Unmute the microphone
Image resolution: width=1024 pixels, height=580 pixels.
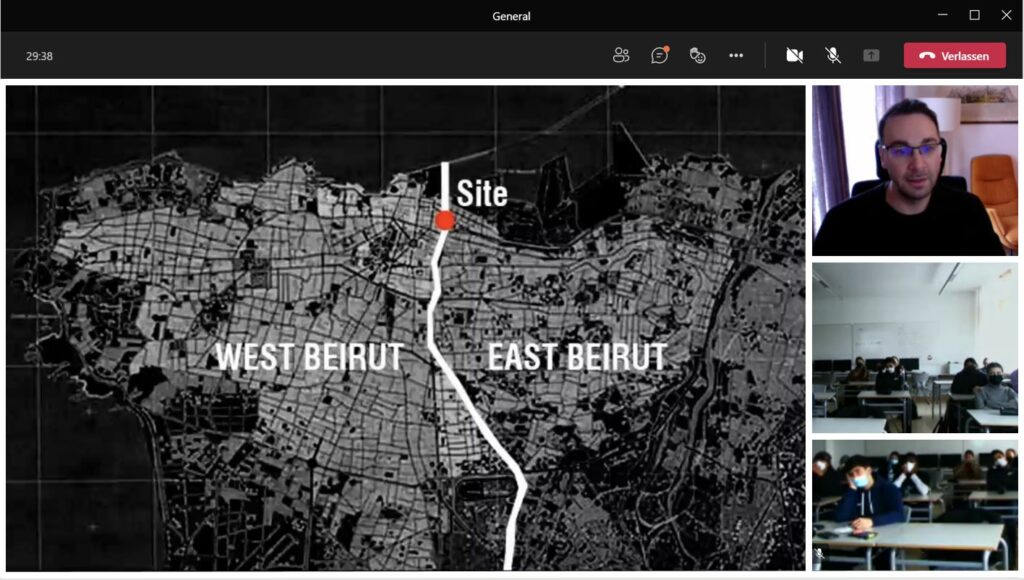coord(832,55)
